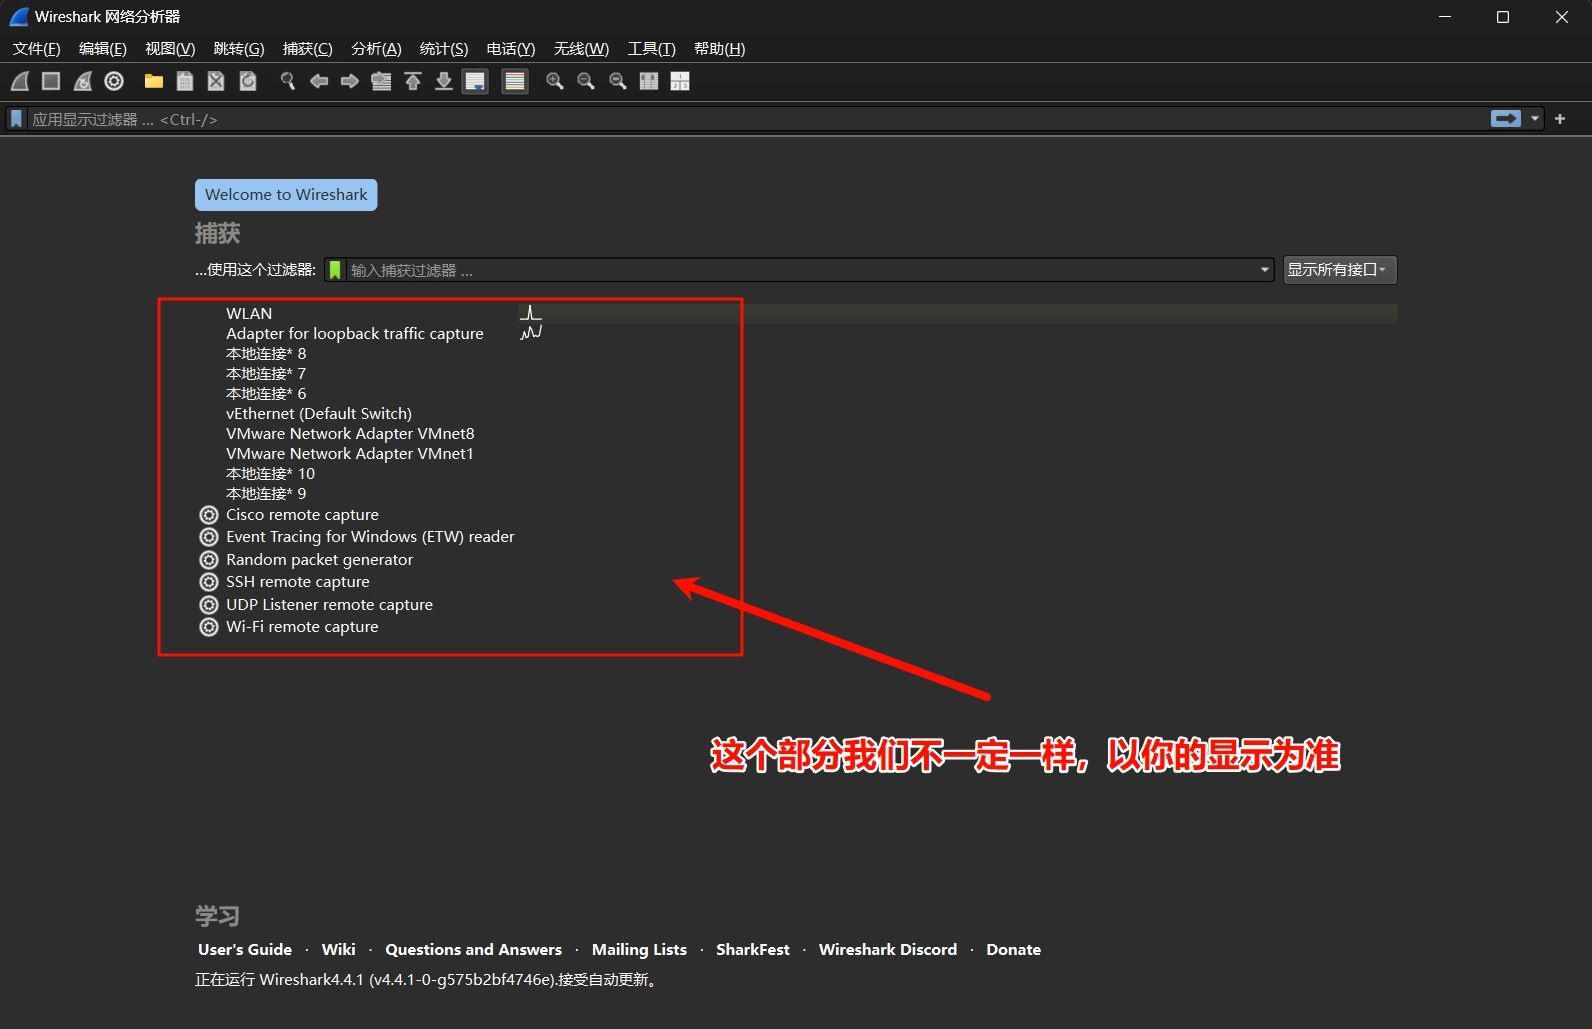Screen dimensions: 1592x1029
Task: Select the WLAN interface in list
Action: [249, 314]
